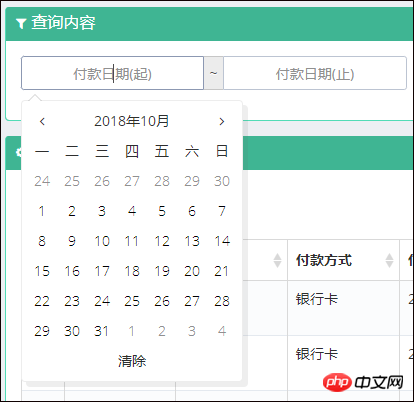The width and height of the screenshot is (414, 402).
Task: Click the 付款日期(起) date field
Action: [x=112, y=73]
